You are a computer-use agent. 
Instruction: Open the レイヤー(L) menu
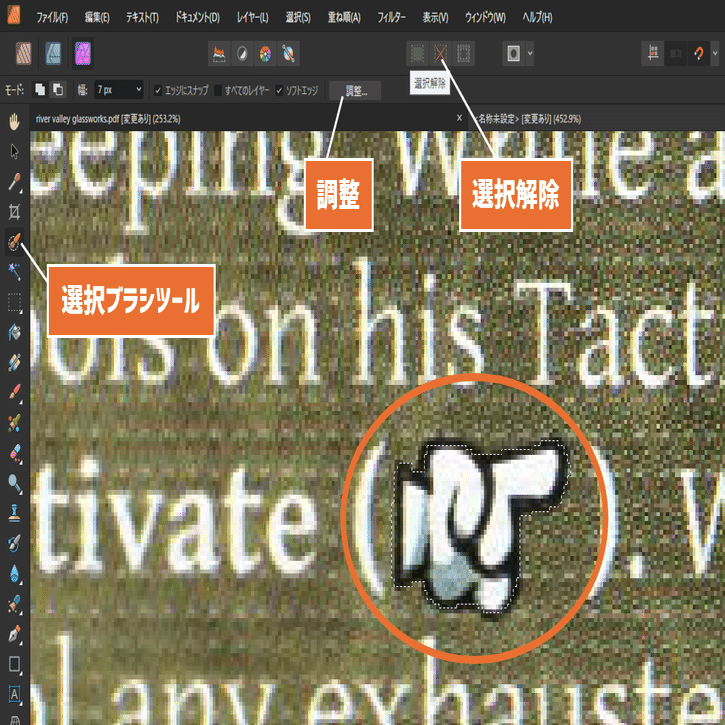[x=252, y=18]
